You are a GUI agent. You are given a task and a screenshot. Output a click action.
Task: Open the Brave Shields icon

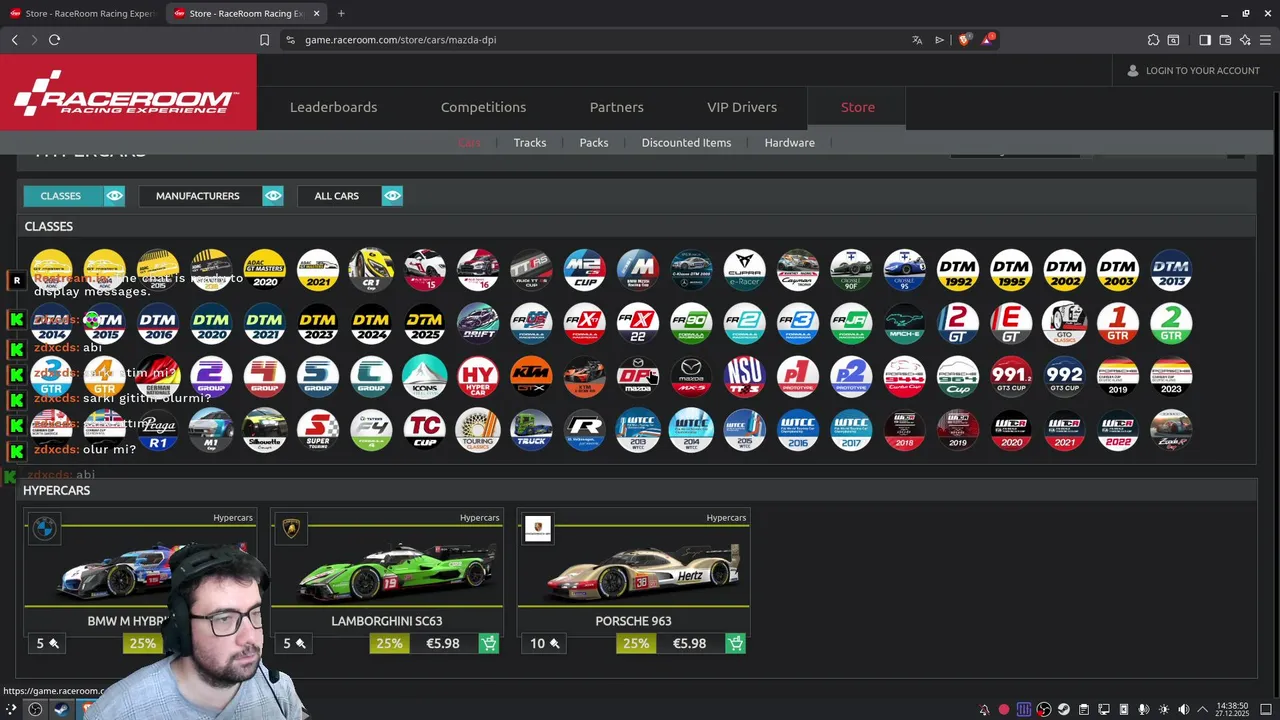click(964, 40)
